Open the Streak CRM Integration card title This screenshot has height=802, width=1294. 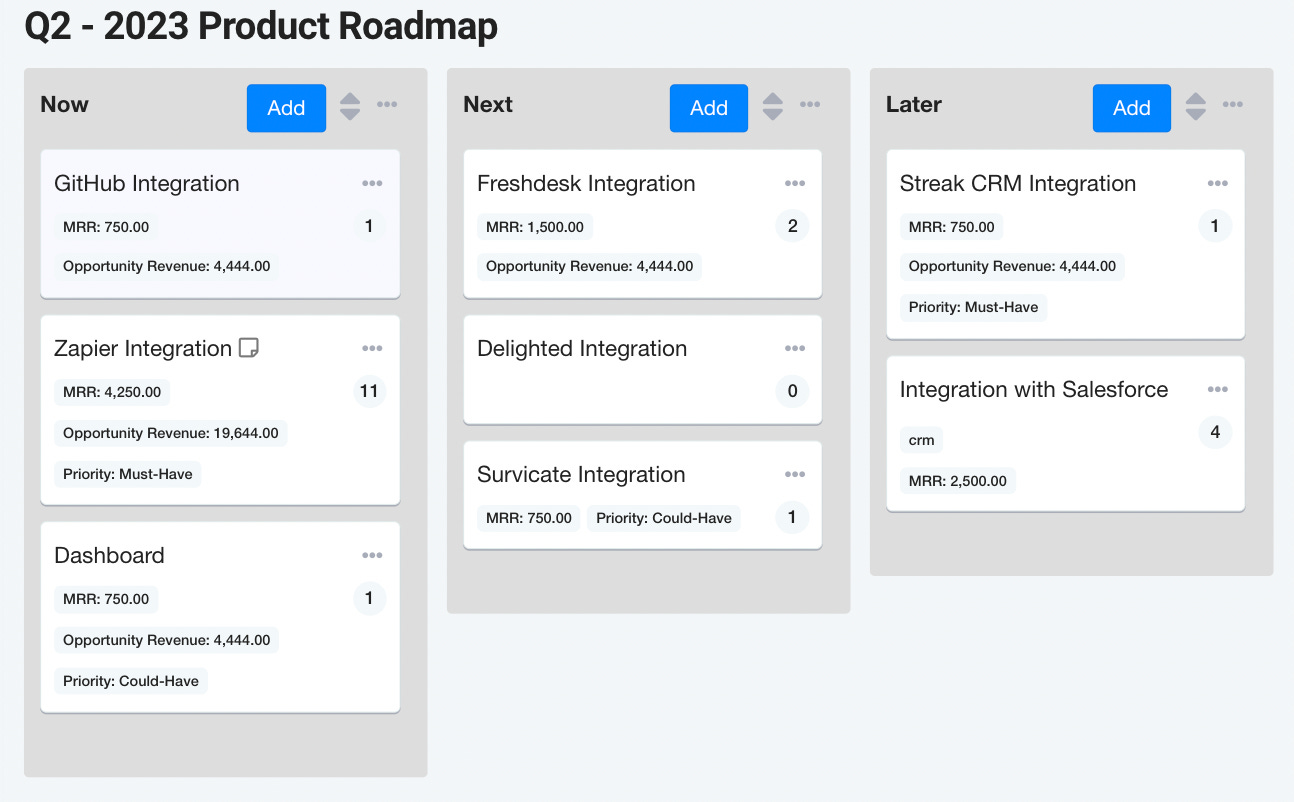coord(1018,183)
